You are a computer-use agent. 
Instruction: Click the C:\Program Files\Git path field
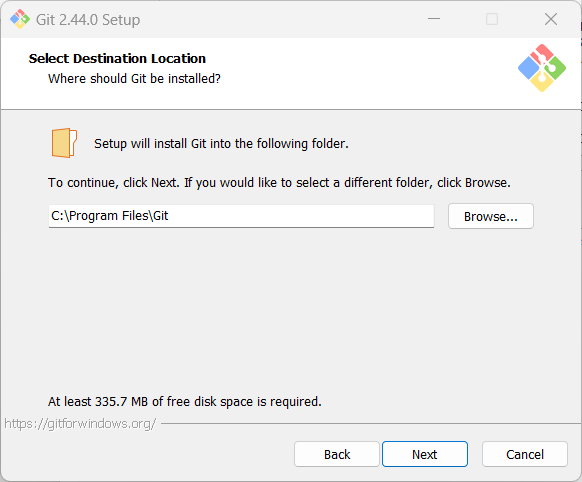[x=241, y=216]
